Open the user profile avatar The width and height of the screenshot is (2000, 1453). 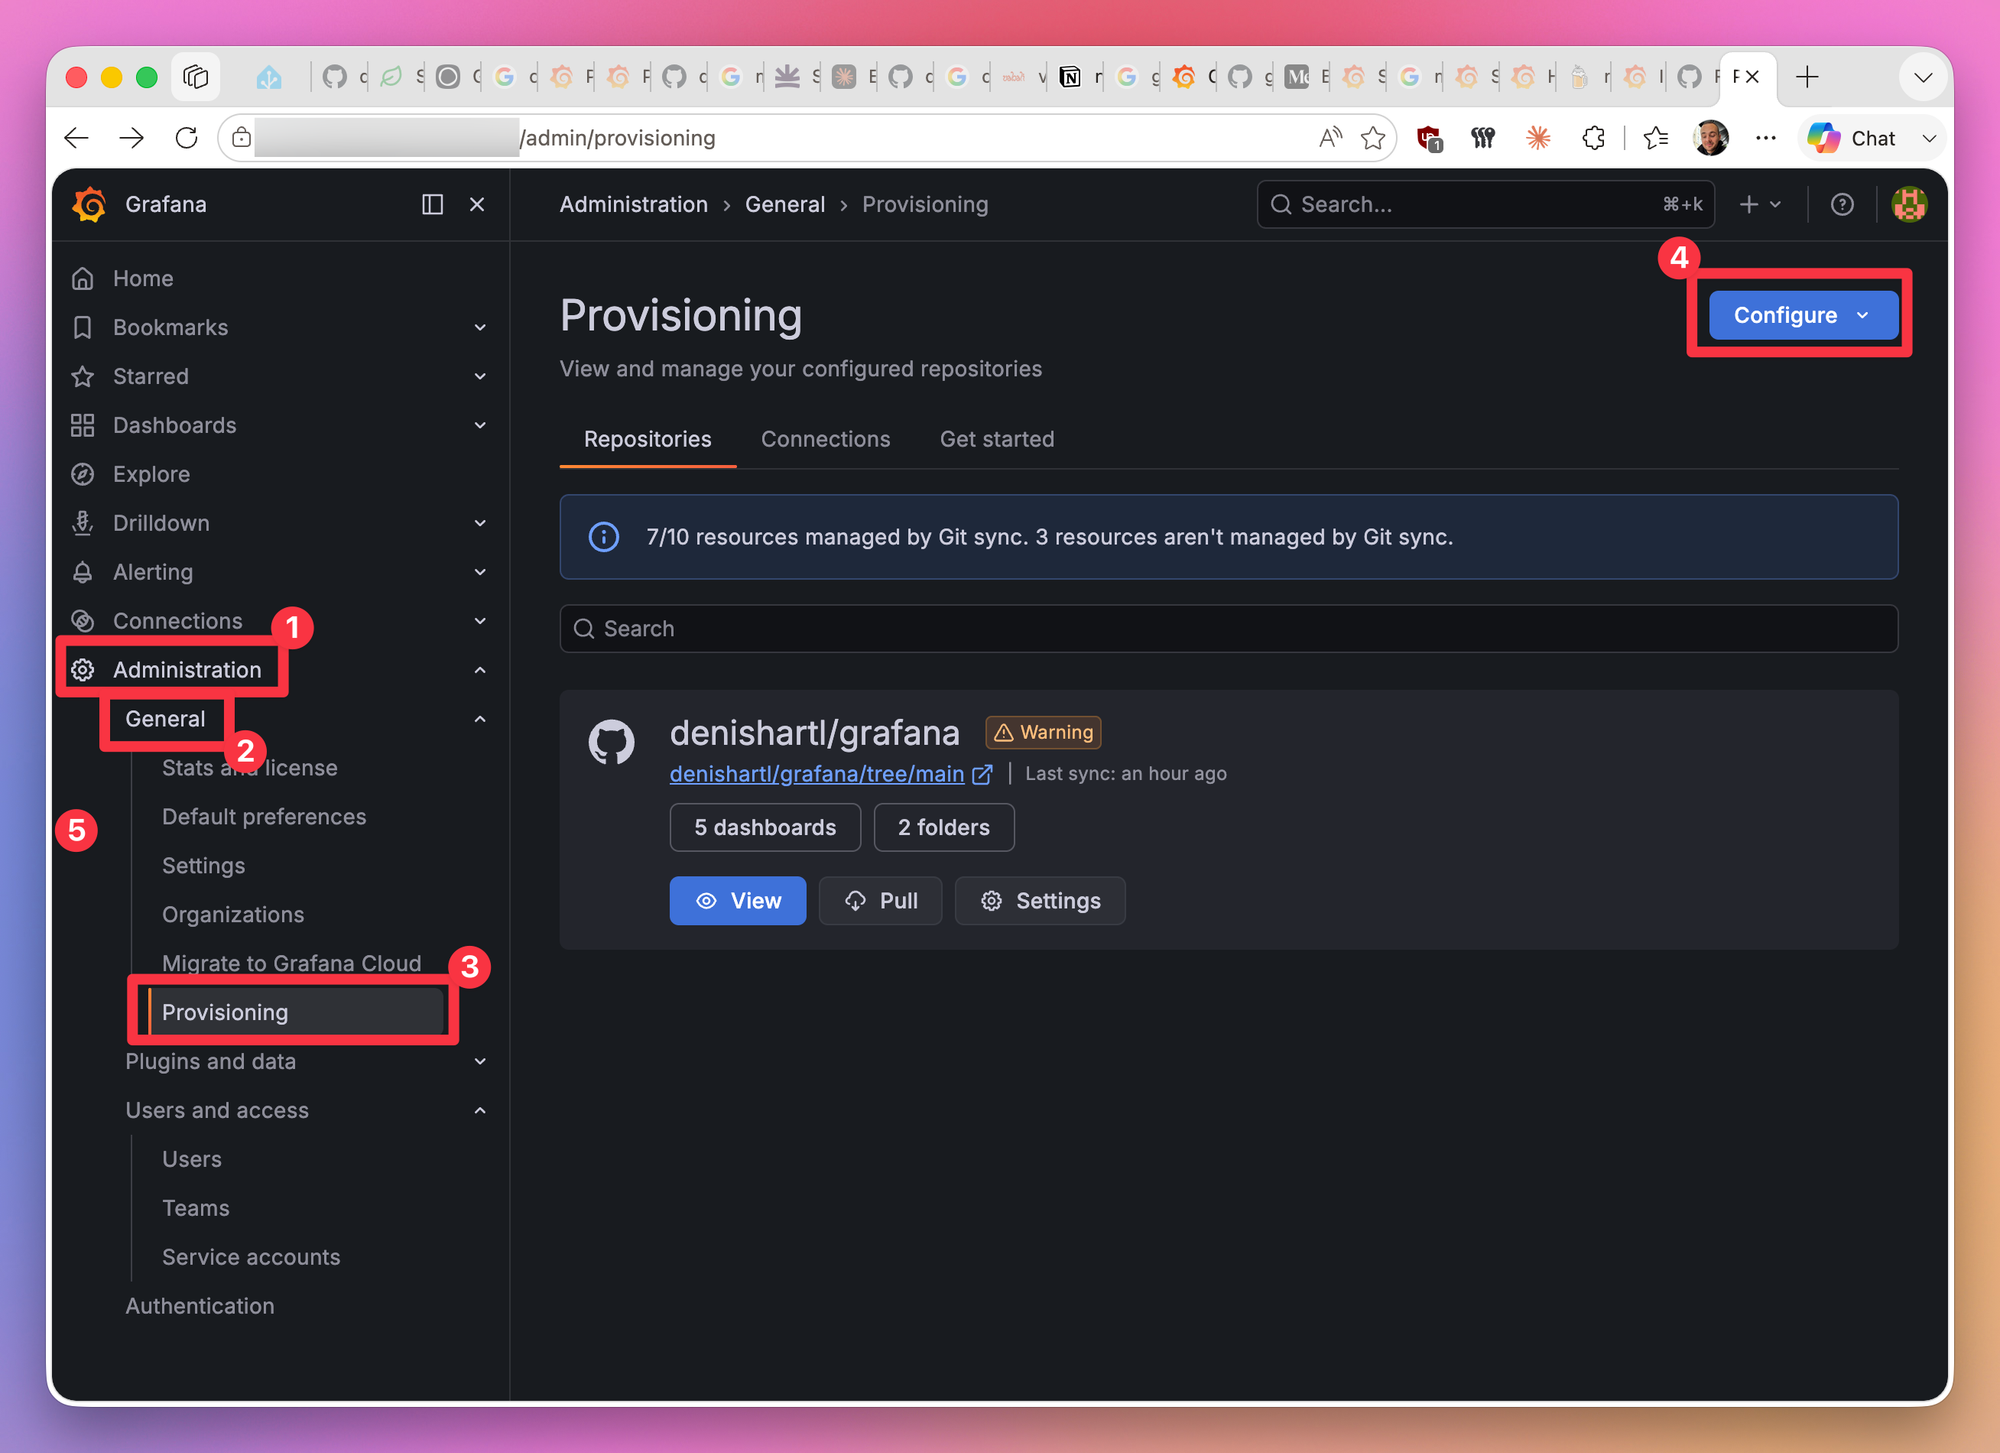click(1909, 204)
